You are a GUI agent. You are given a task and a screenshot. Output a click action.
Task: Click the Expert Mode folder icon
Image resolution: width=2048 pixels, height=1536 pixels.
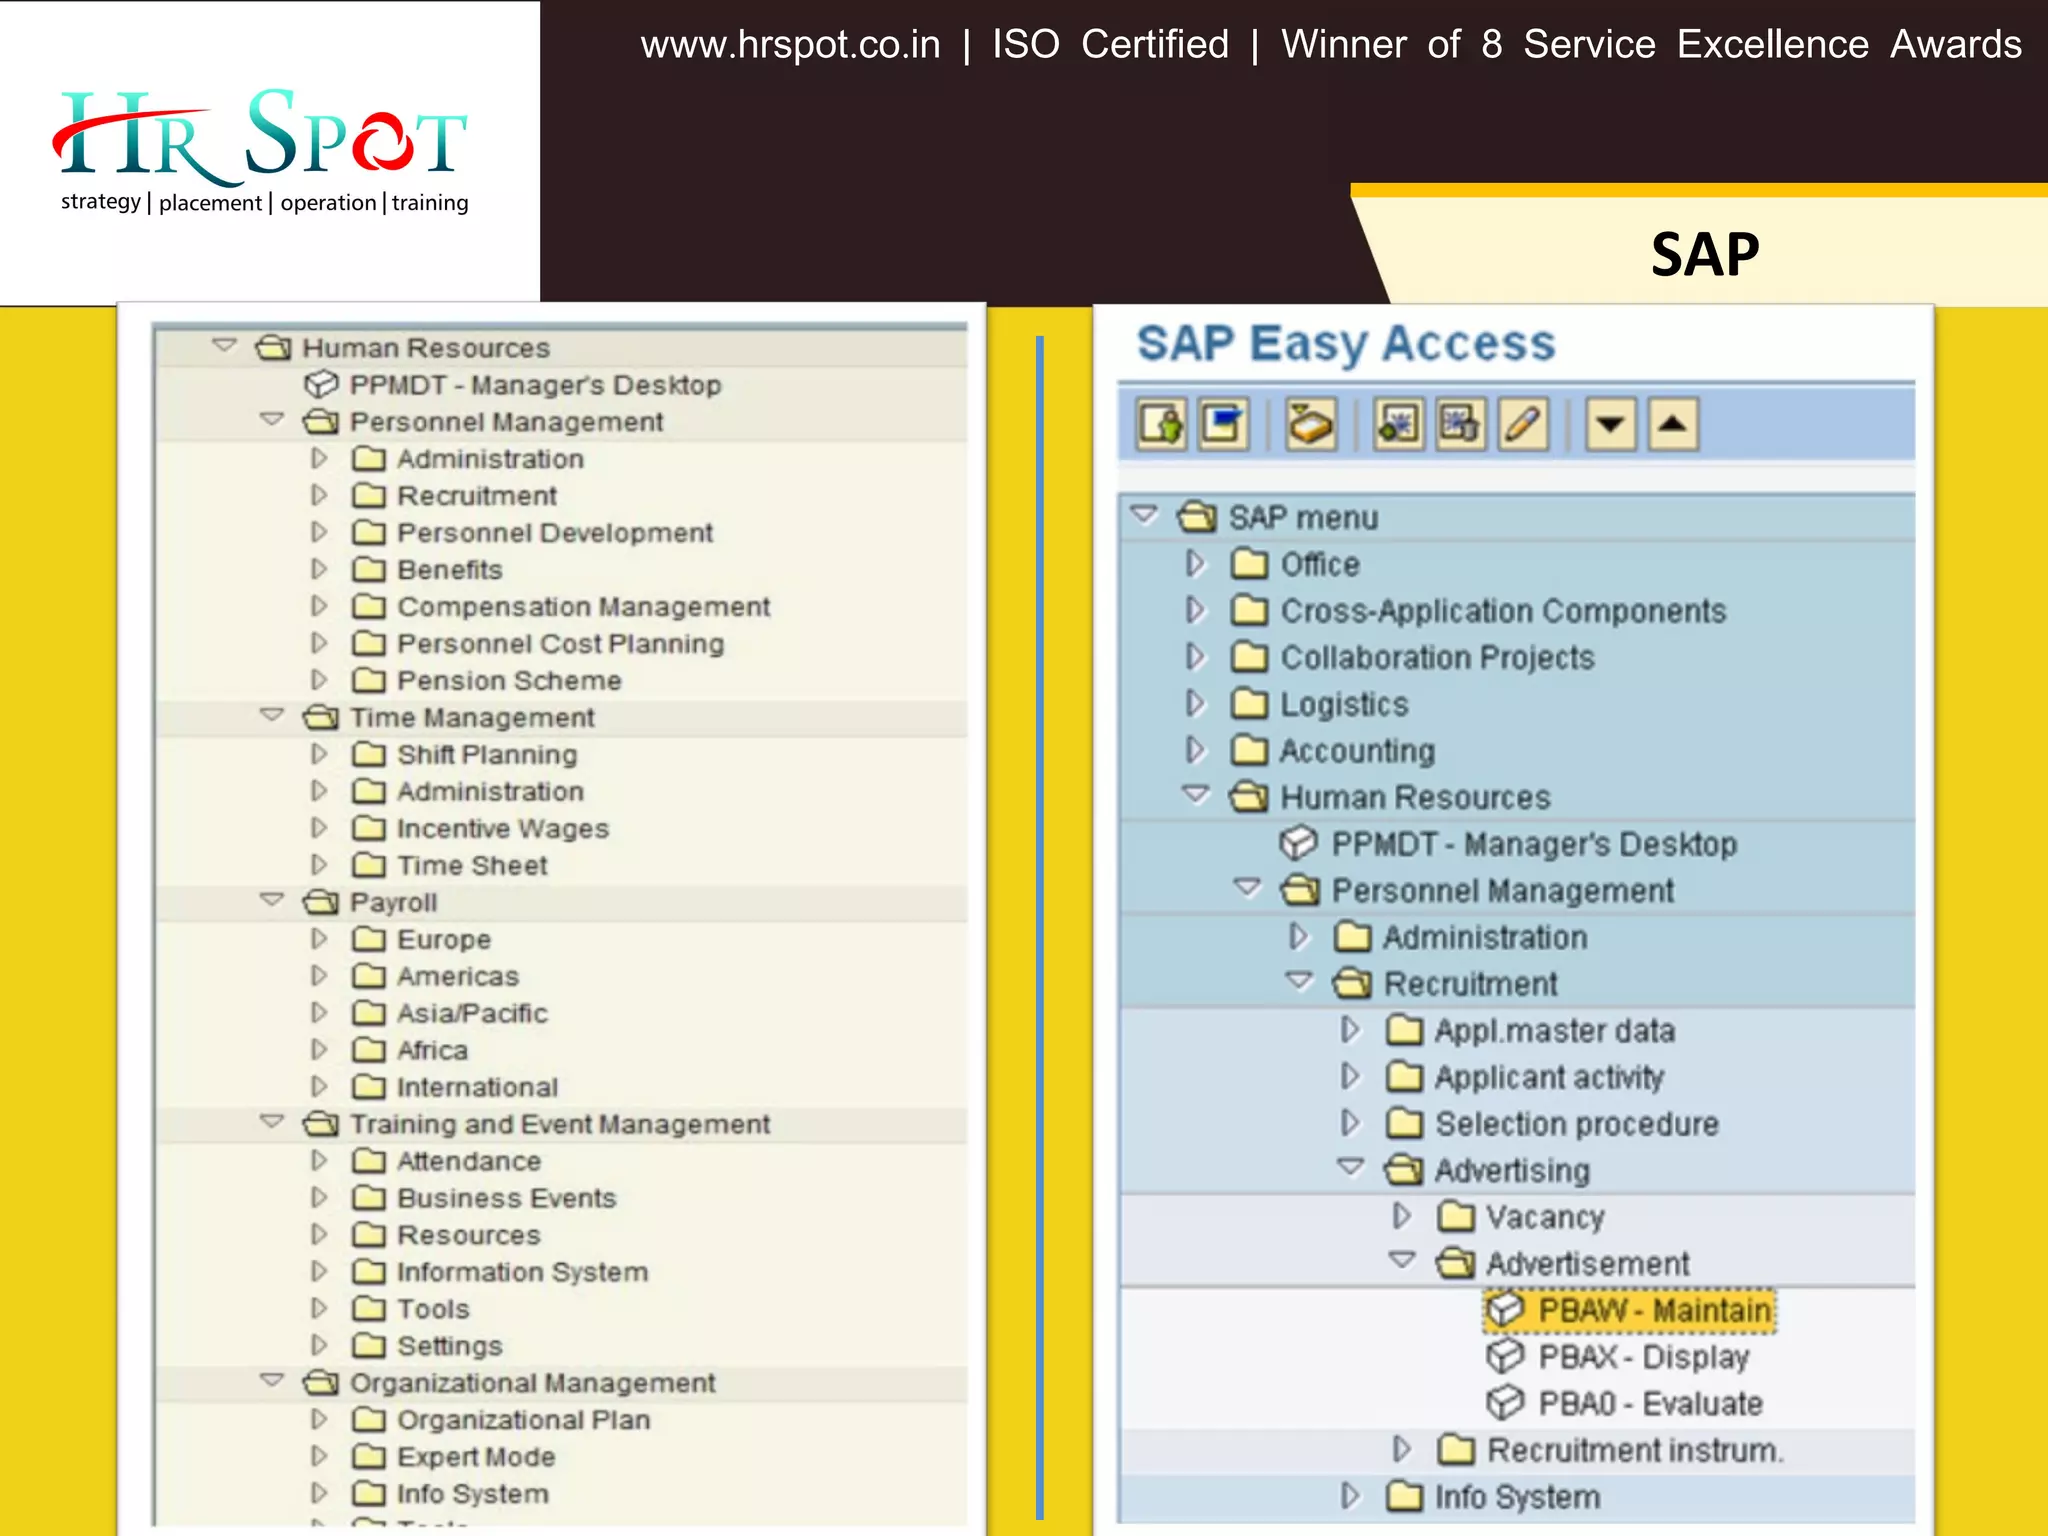pos(369,1456)
